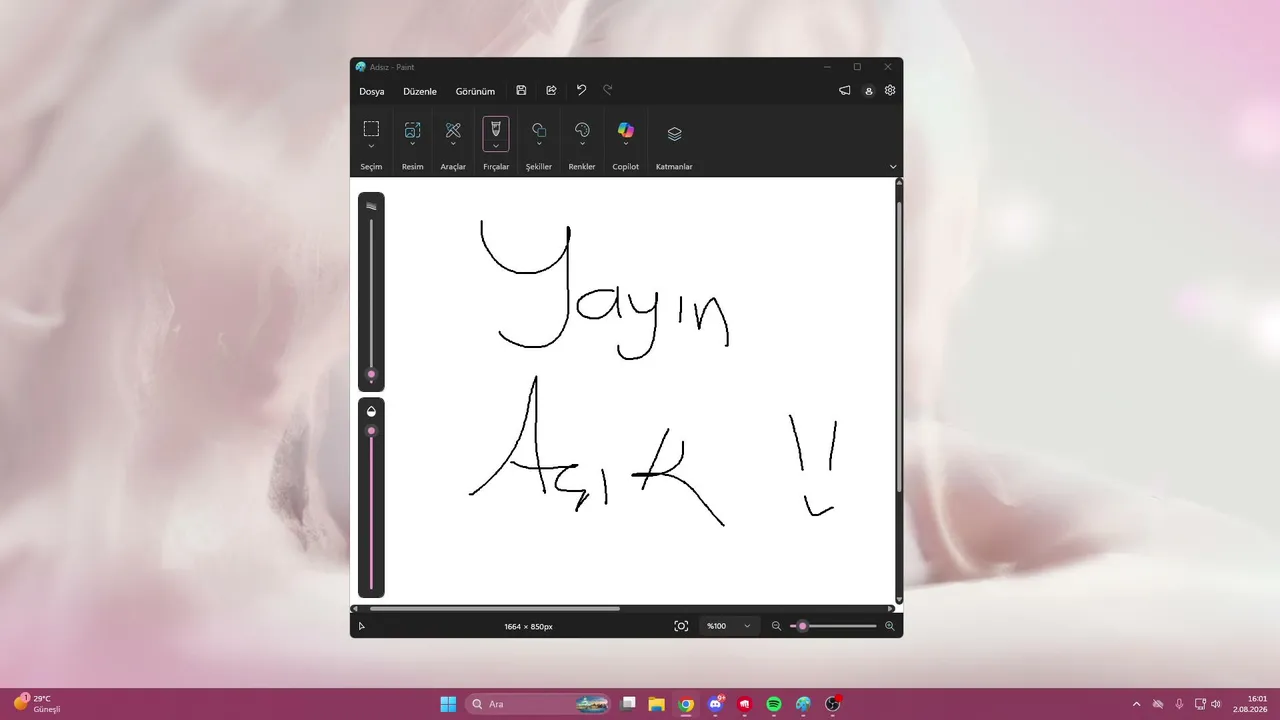Click the share icon in Paint
The width and height of the screenshot is (1280, 720).
click(551, 90)
